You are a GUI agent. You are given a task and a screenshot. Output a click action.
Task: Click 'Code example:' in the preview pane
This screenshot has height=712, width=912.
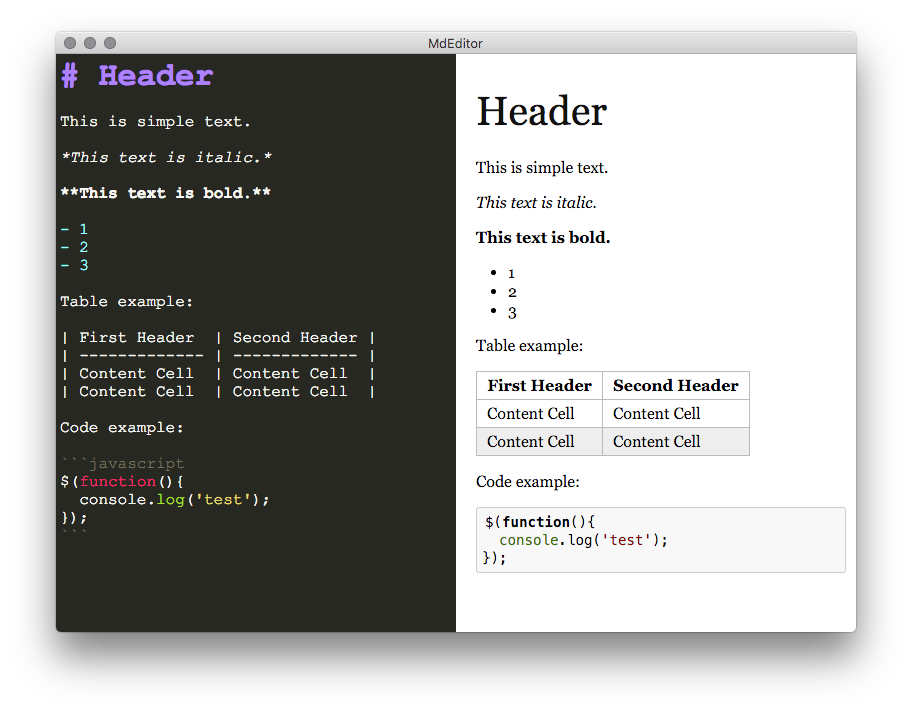(528, 482)
